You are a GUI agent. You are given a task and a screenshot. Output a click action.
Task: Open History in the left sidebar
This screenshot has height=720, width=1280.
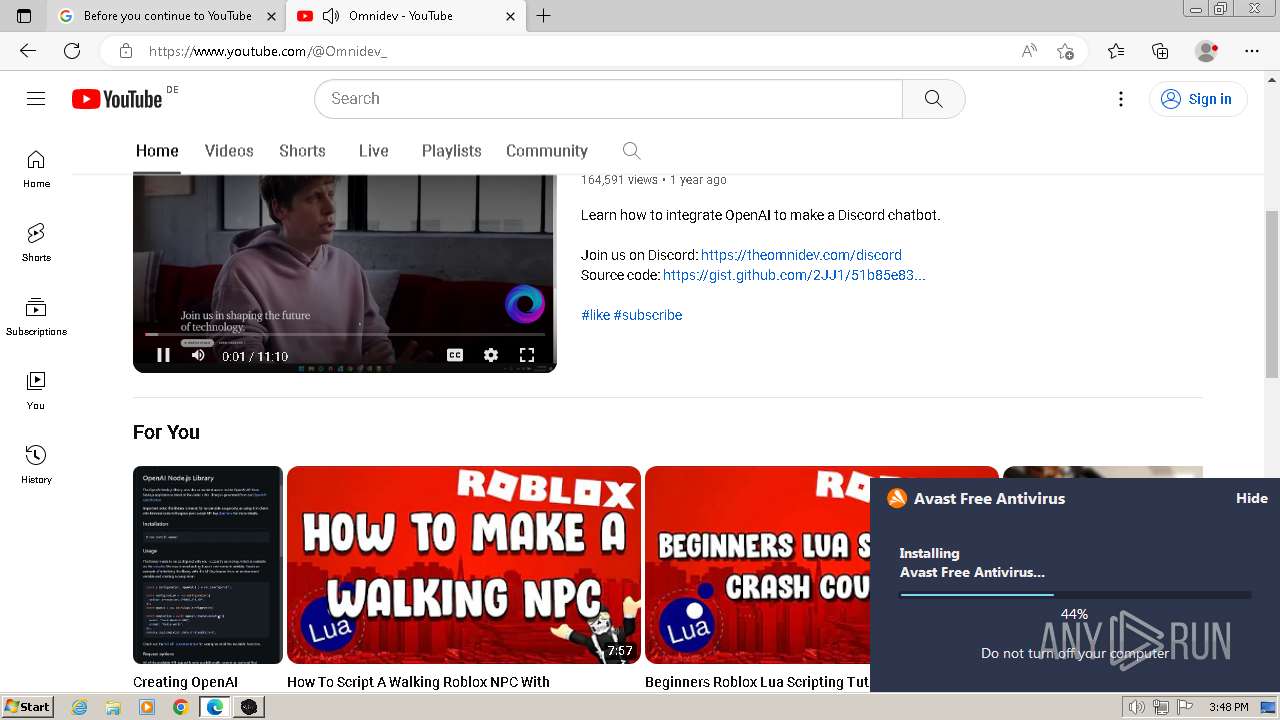coord(36,465)
